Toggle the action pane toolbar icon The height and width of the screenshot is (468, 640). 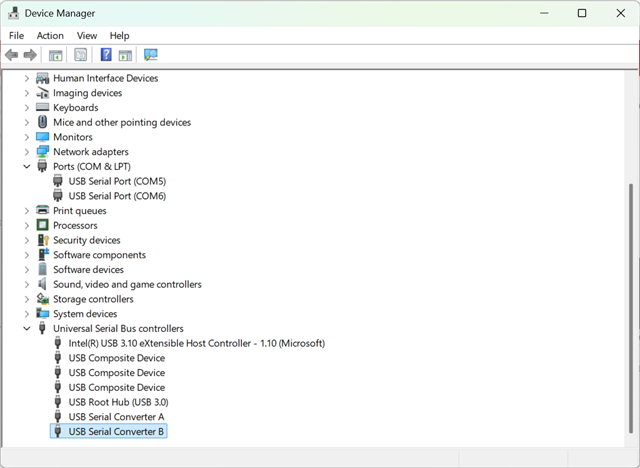click(125, 55)
